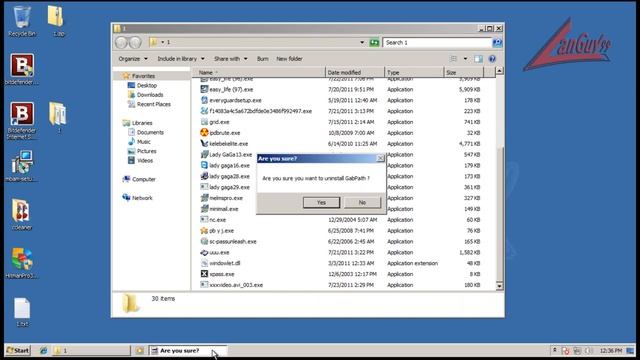This screenshot has height=360, width=640.
Task: Select xpass.exe file icon
Action: [x=204, y=274]
